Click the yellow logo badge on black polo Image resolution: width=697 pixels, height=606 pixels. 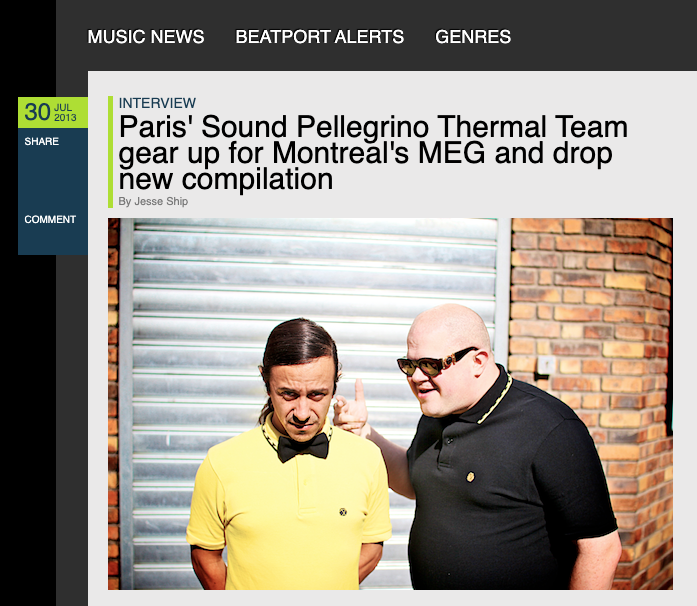(x=470, y=477)
